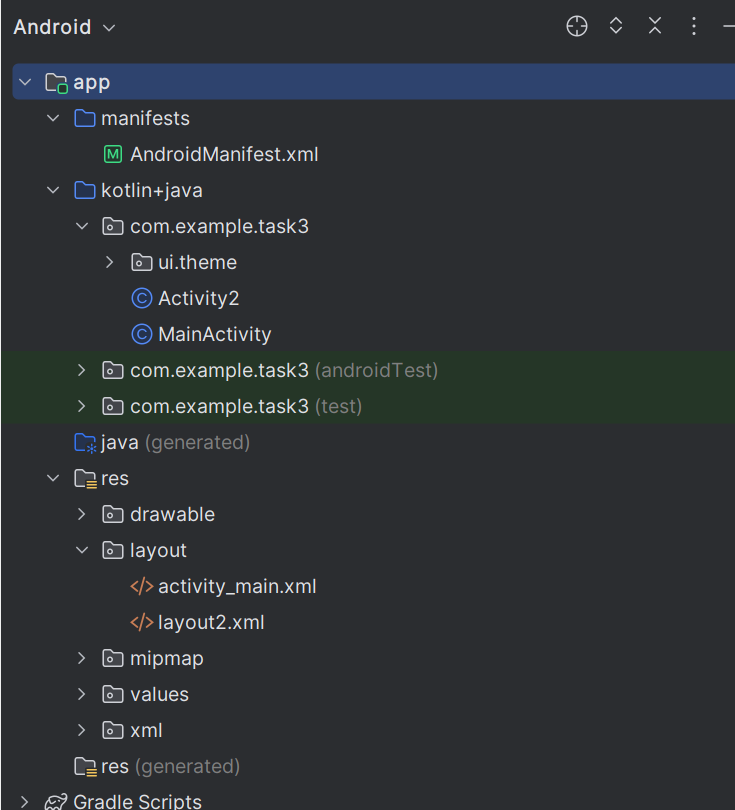Image resolution: width=735 pixels, height=810 pixels.
Task: Click the MainActivity class icon
Action: (x=142, y=334)
